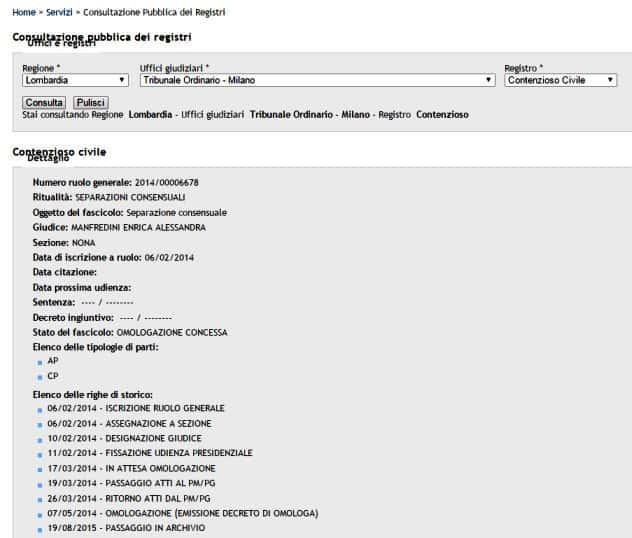Image resolution: width=632 pixels, height=538 pixels.
Task: Click the history row PASSAGGIO IN ARCHIVIO
Action: 126,528
